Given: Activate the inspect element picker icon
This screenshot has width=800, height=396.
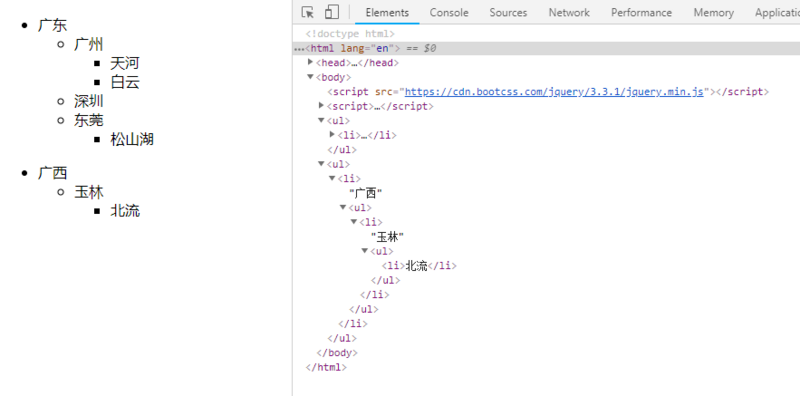Looking at the screenshot, I should [x=307, y=12].
